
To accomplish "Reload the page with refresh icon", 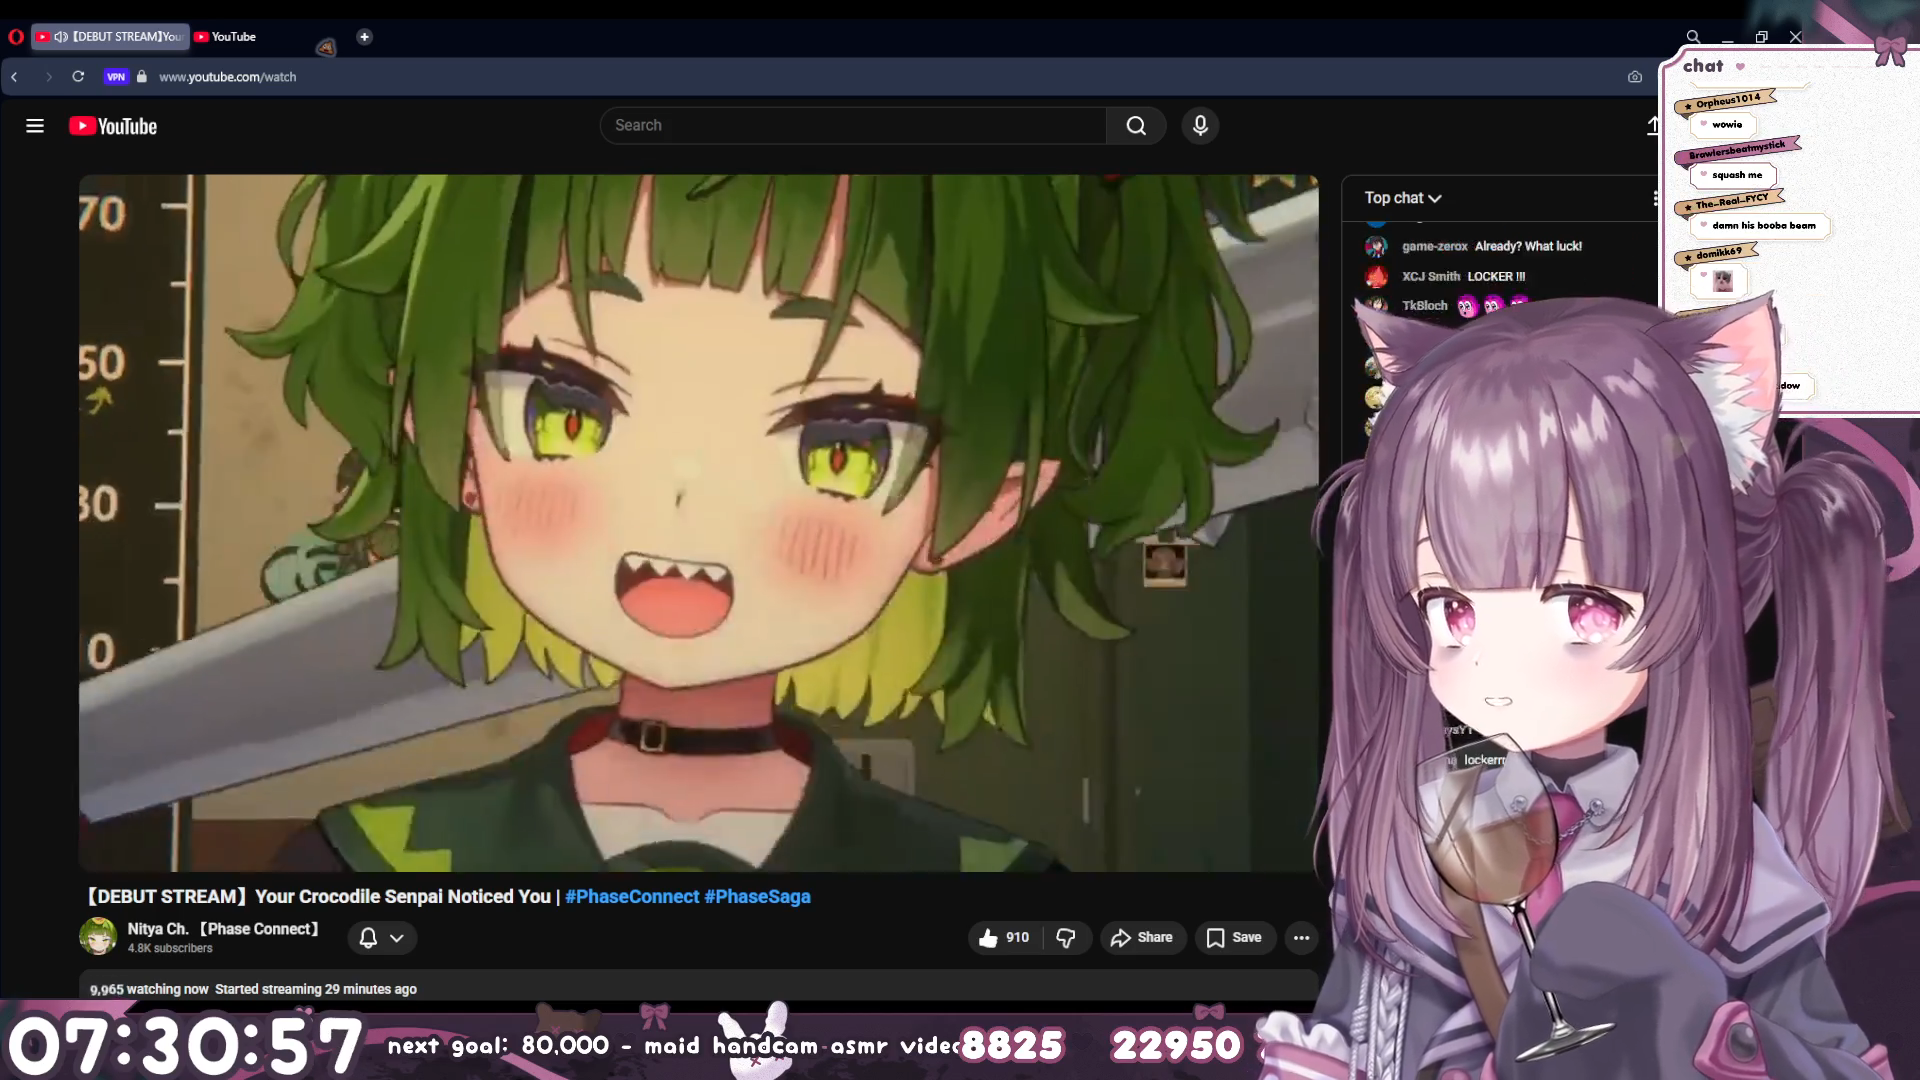I will tap(78, 77).
